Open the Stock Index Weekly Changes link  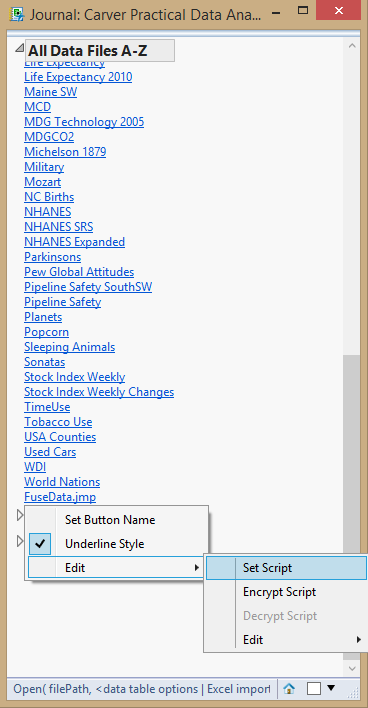point(99,391)
